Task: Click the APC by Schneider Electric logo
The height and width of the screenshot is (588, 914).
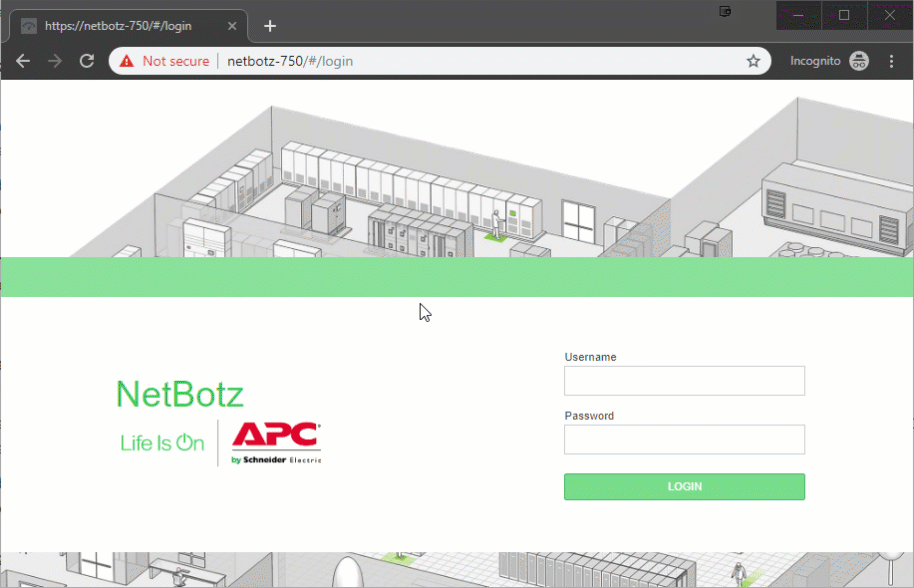Action: 276,443
